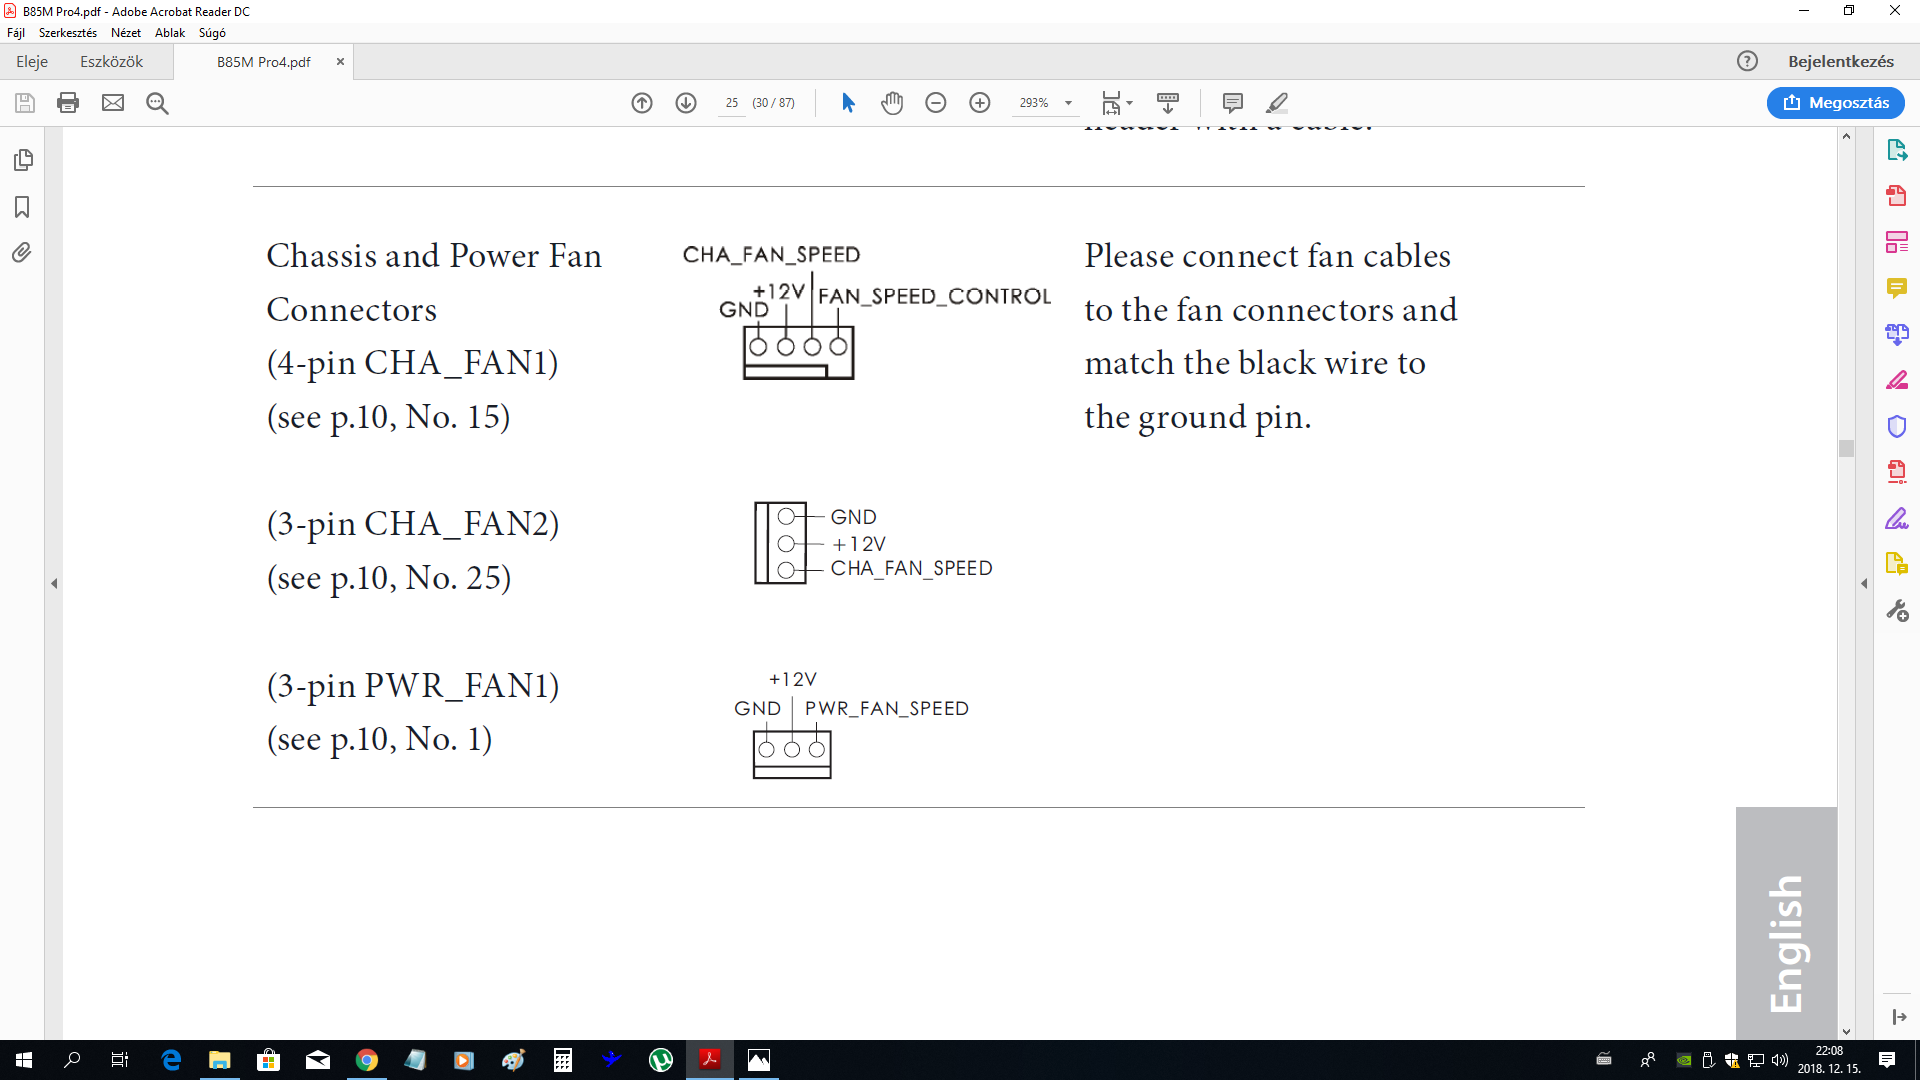
Task: Go to previous page arrow
Action: tap(642, 103)
